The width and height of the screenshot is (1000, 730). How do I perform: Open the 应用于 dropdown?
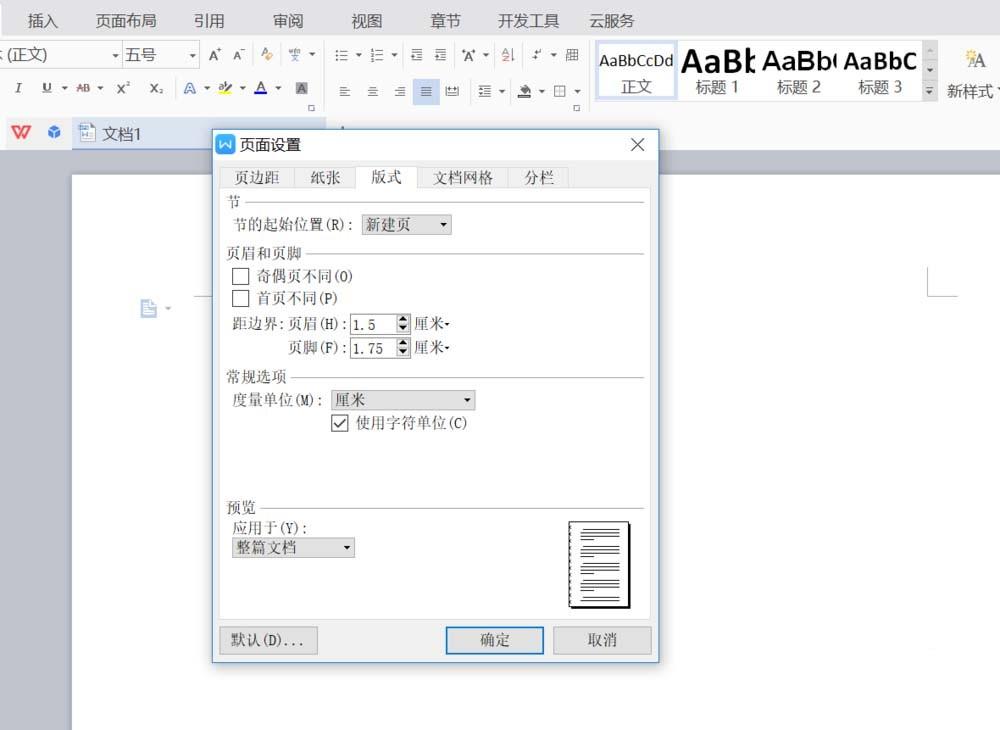click(x=345, y=547)
